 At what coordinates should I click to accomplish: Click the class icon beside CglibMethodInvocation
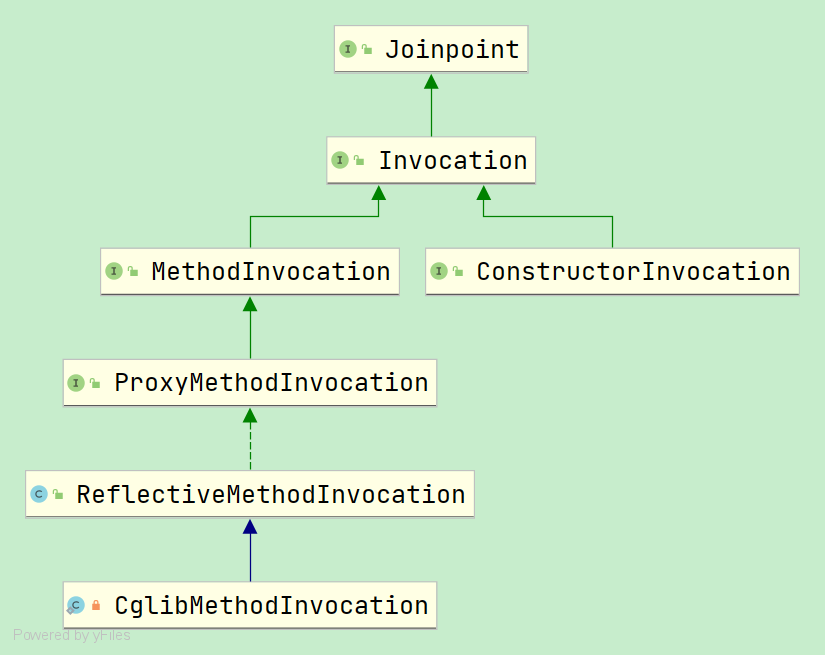point(76,605)
